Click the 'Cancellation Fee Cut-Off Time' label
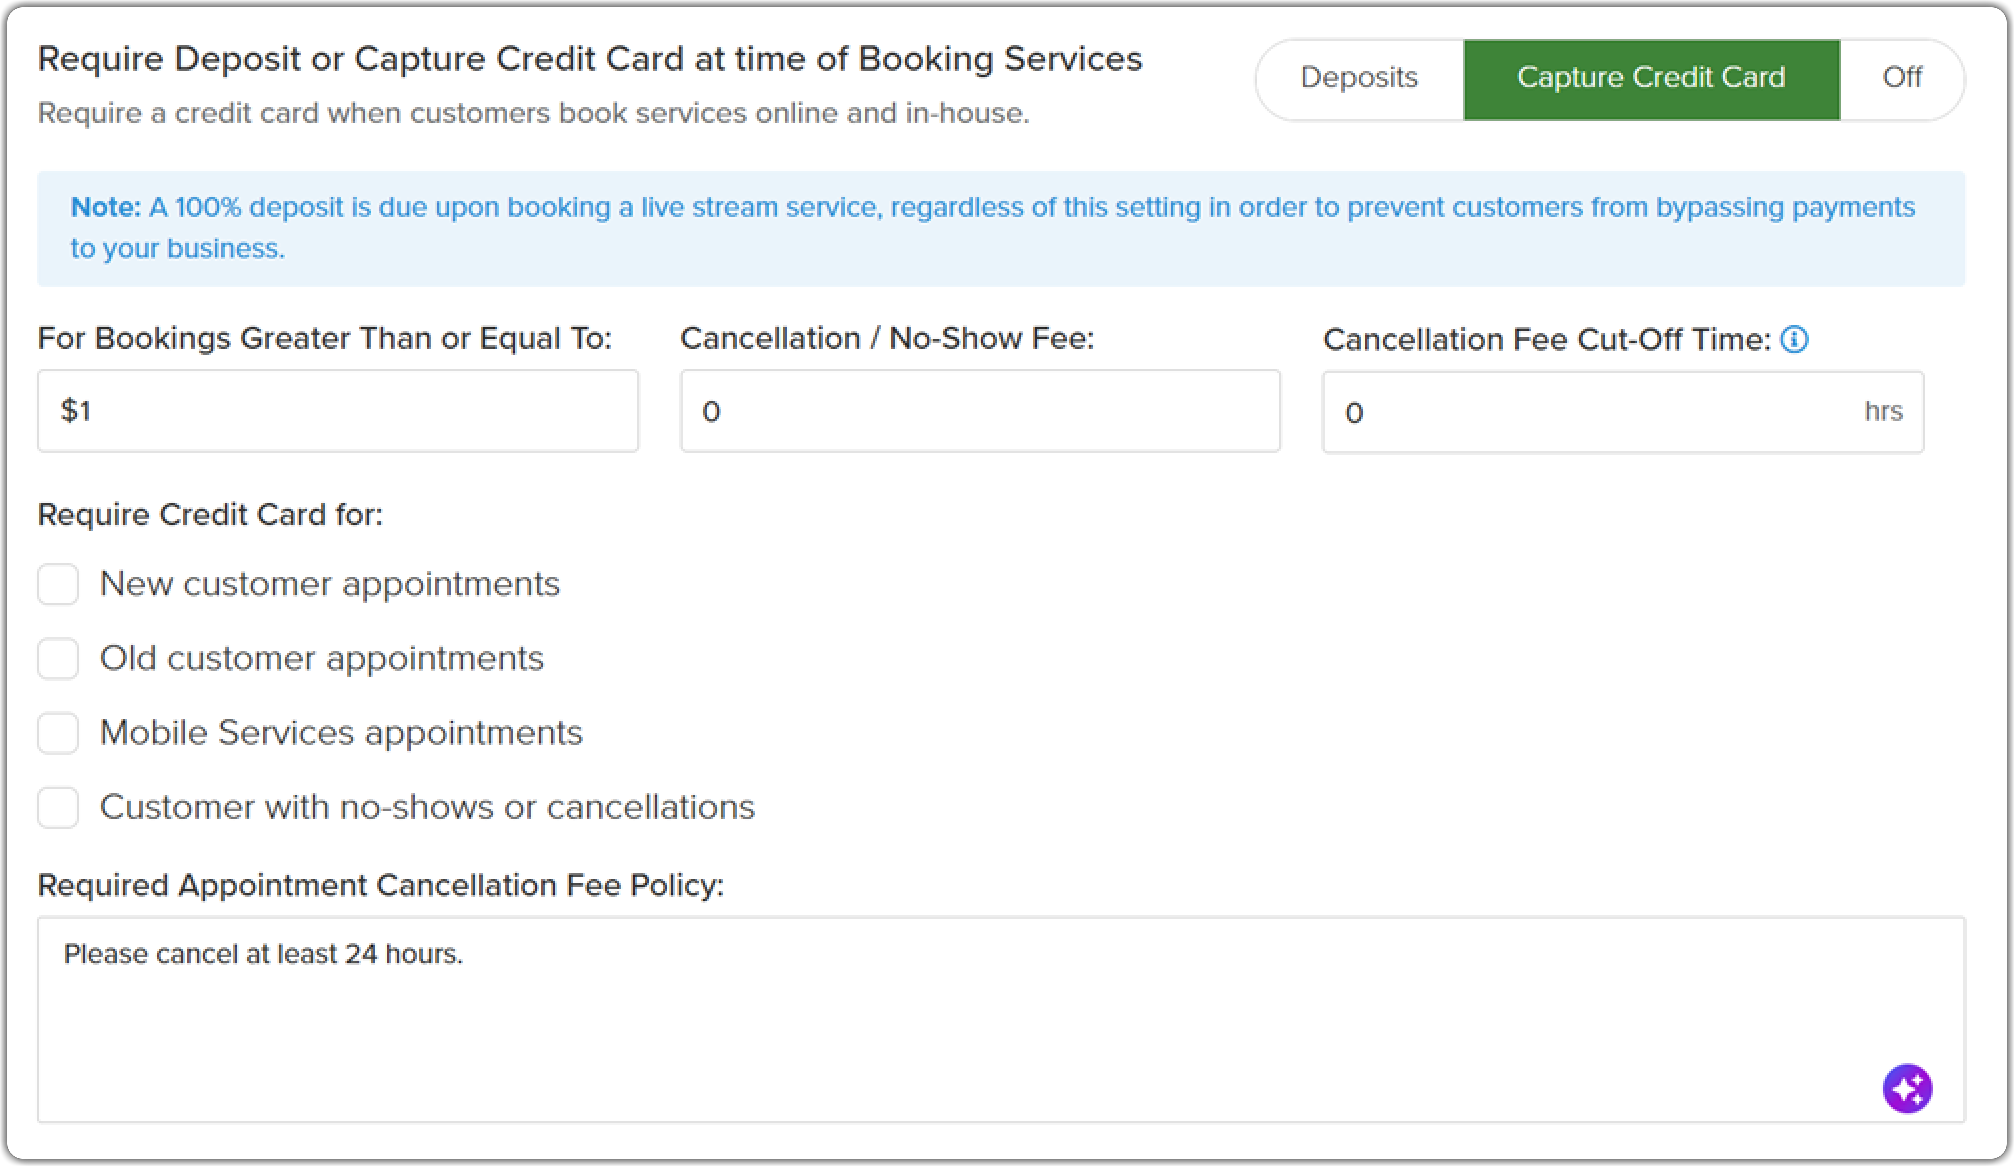2015x1167 pixels. [x=1546, y=340]
